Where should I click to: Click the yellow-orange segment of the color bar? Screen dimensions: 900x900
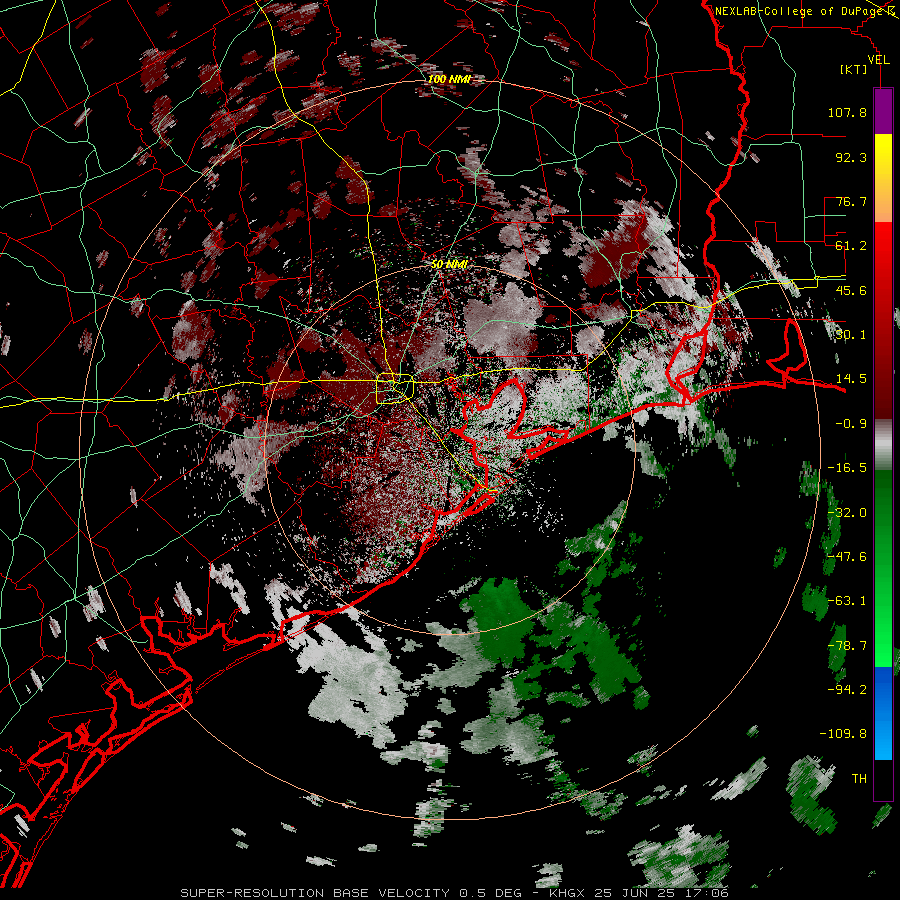883,178
